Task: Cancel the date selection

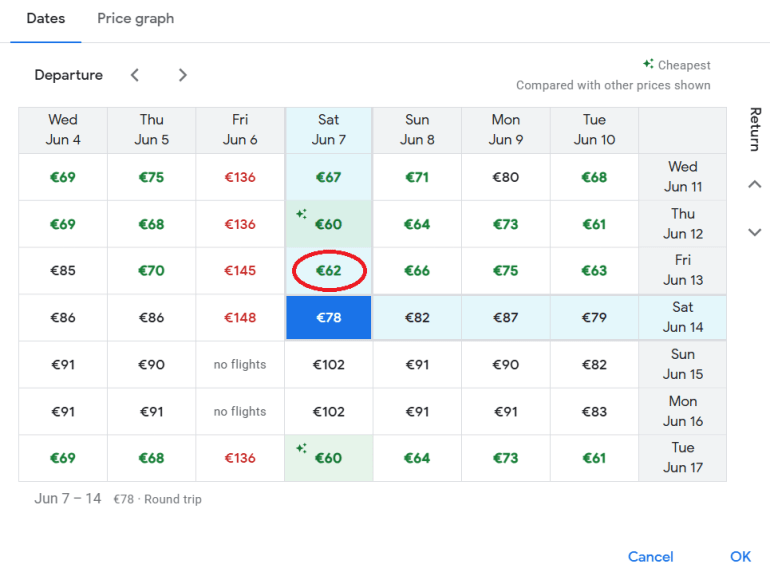Action: click(650, 556)
